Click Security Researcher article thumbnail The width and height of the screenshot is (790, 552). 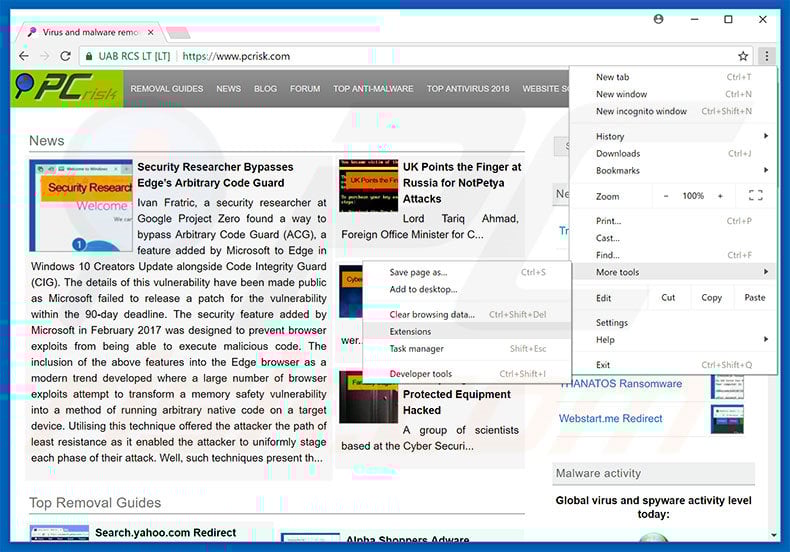81,205
